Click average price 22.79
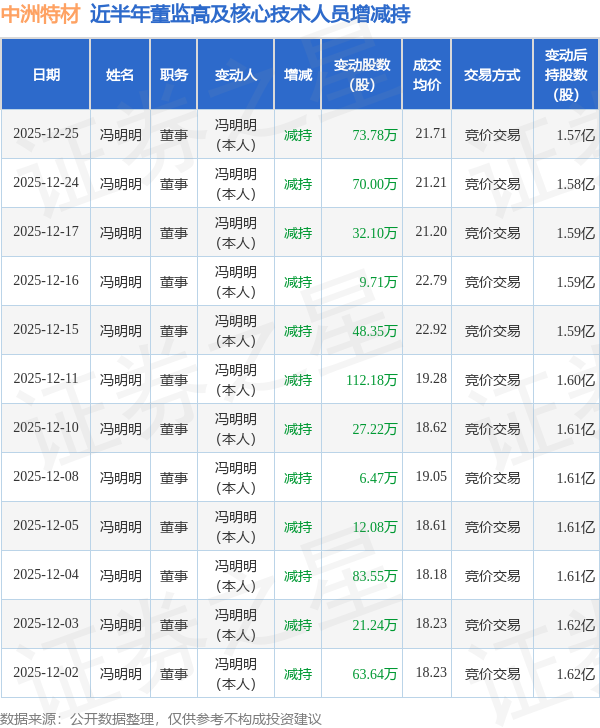 431,280
